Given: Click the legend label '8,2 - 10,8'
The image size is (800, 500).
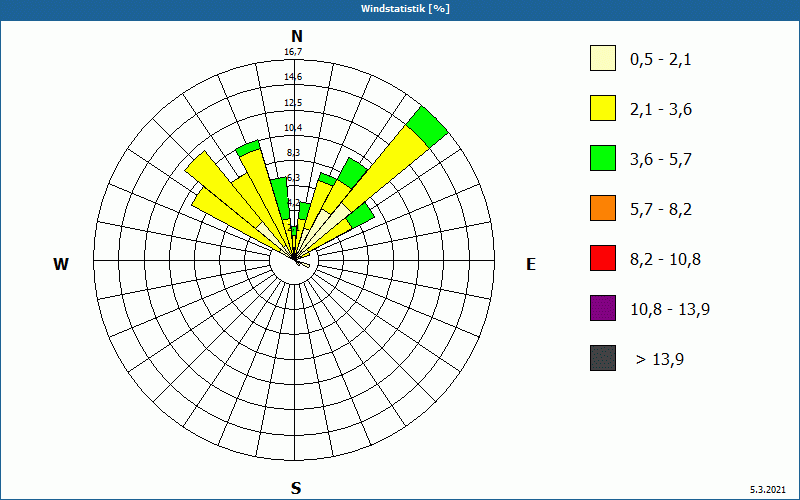Looking at the screenshot, I should click(665, 260).
